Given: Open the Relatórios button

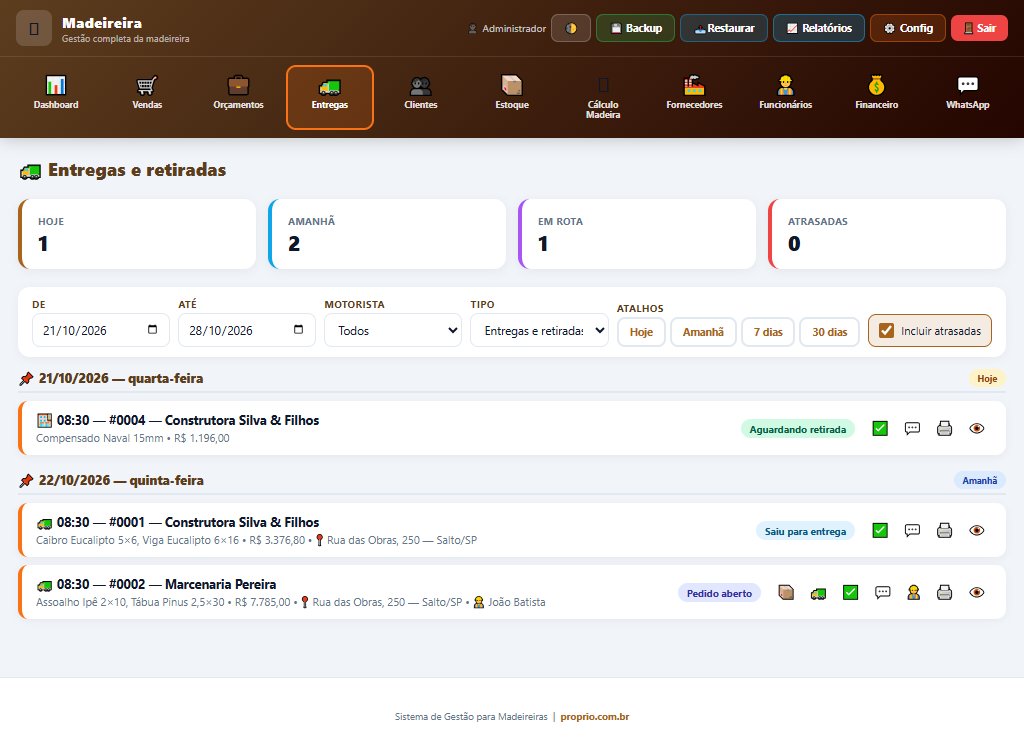Looking at the screenshot, I should [819, 28].
